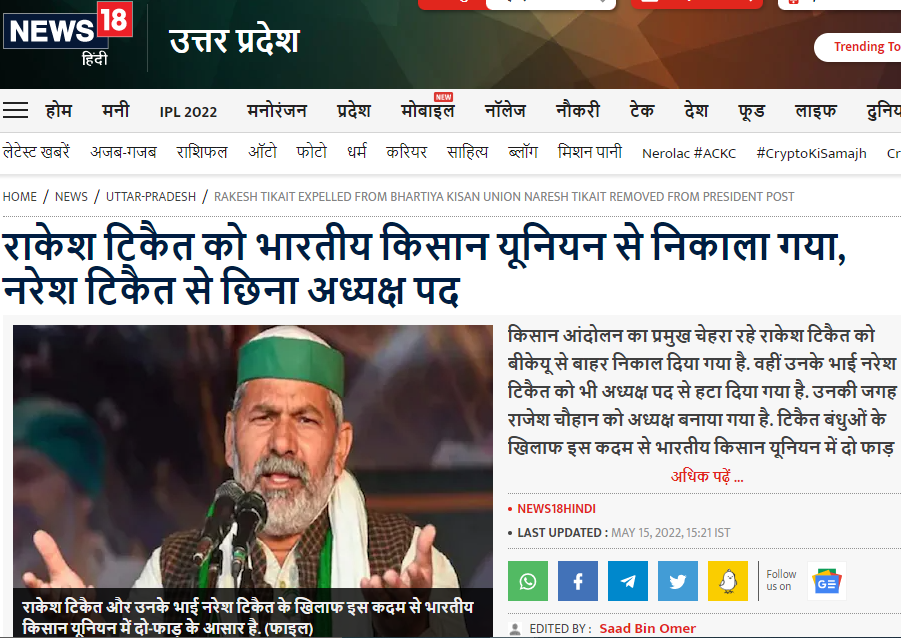Screen dimensions: 901x638
Task: Open the नौकरी navigation tab
Action: (x=577, y=110)
